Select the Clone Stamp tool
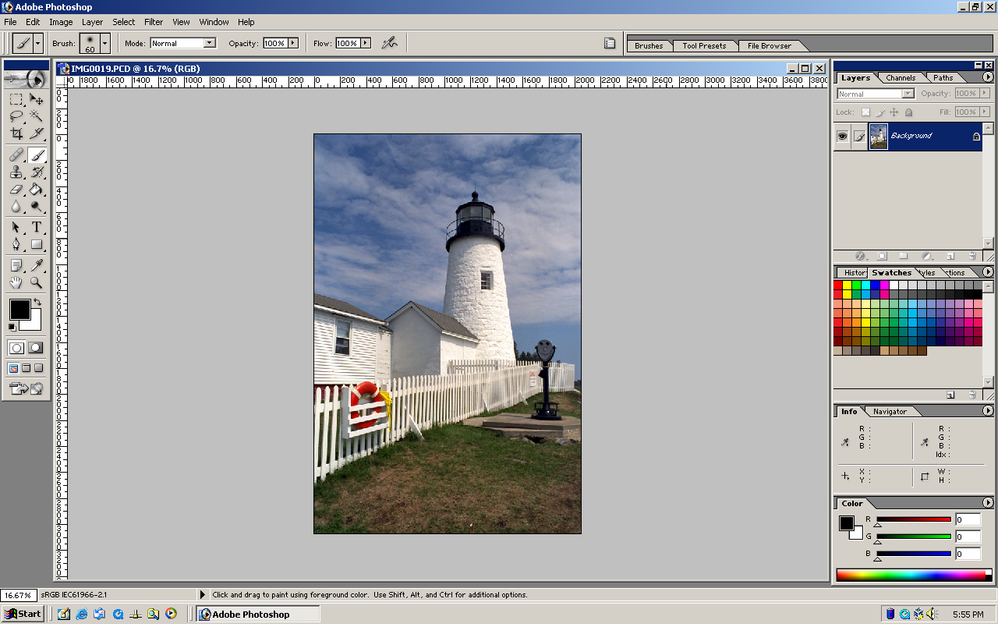Screen dimensions: 998x624 click(x=17, y=172)
